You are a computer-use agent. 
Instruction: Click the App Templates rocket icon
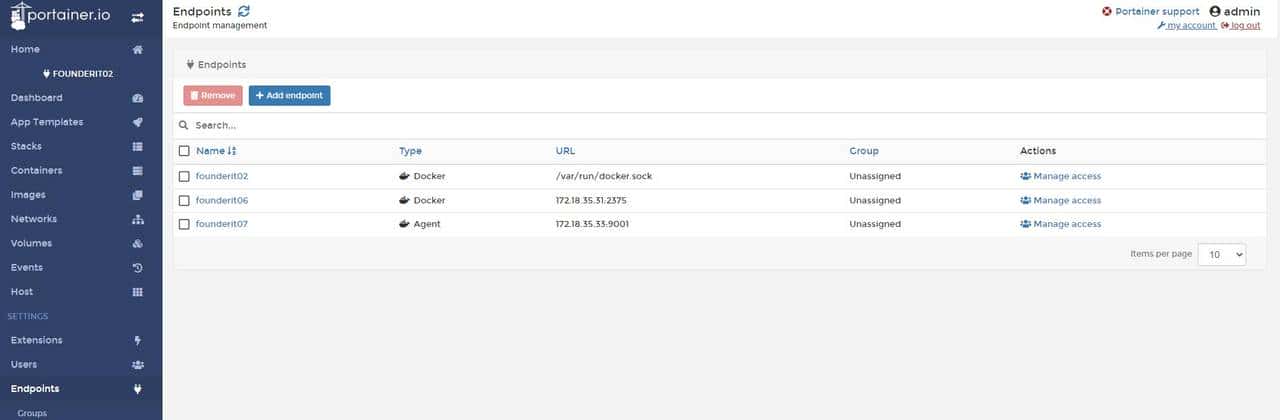click(x=138, y=122)
